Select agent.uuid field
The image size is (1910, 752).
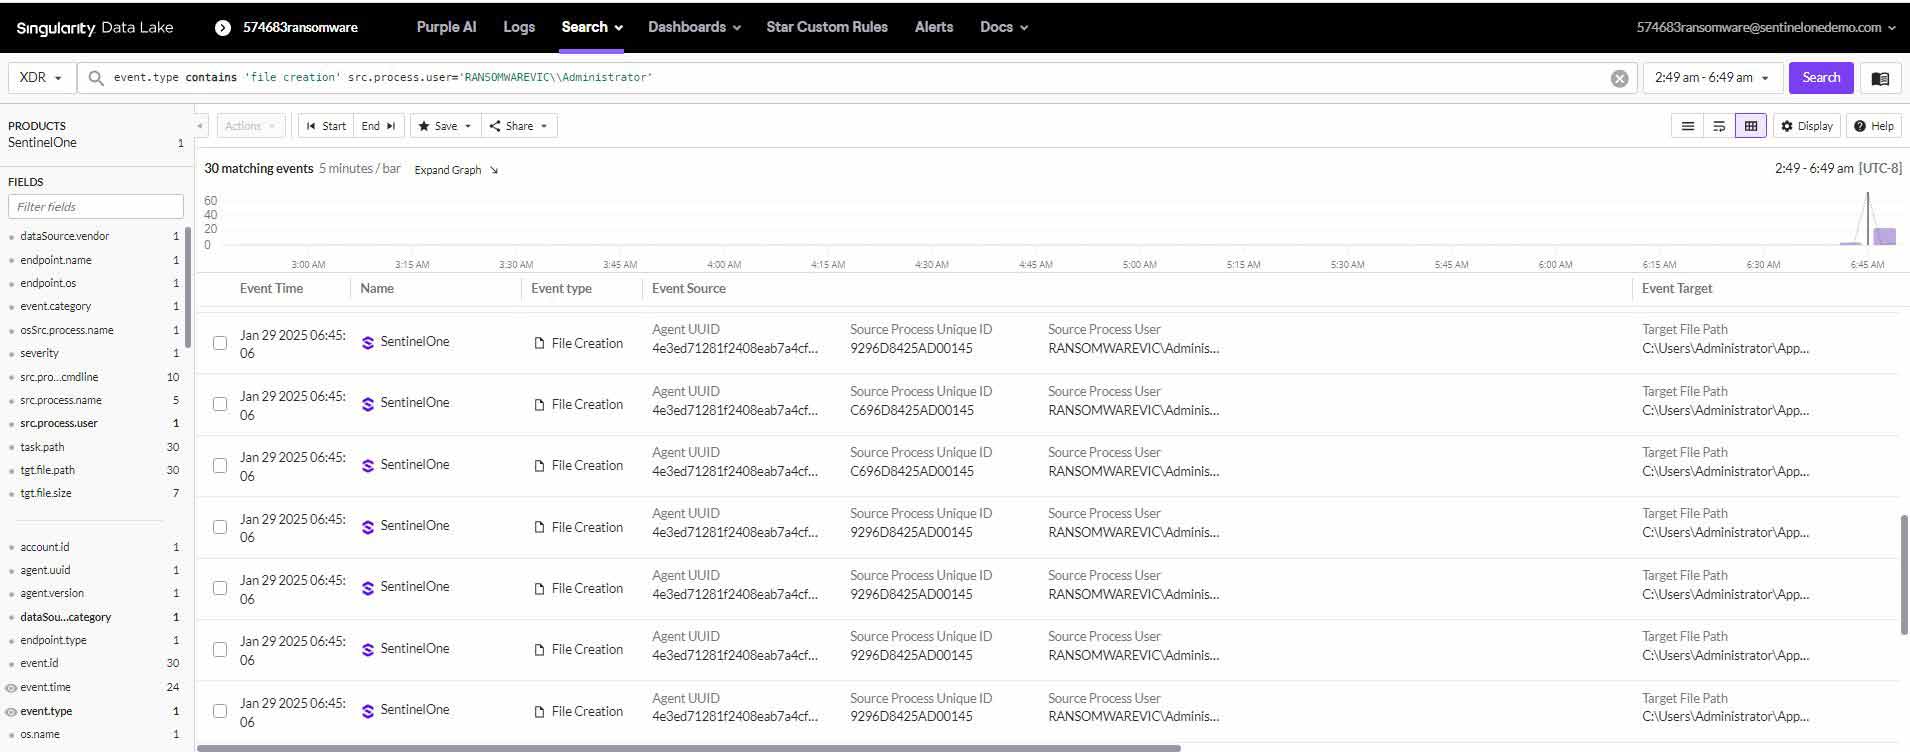click(x=45, y=570)
